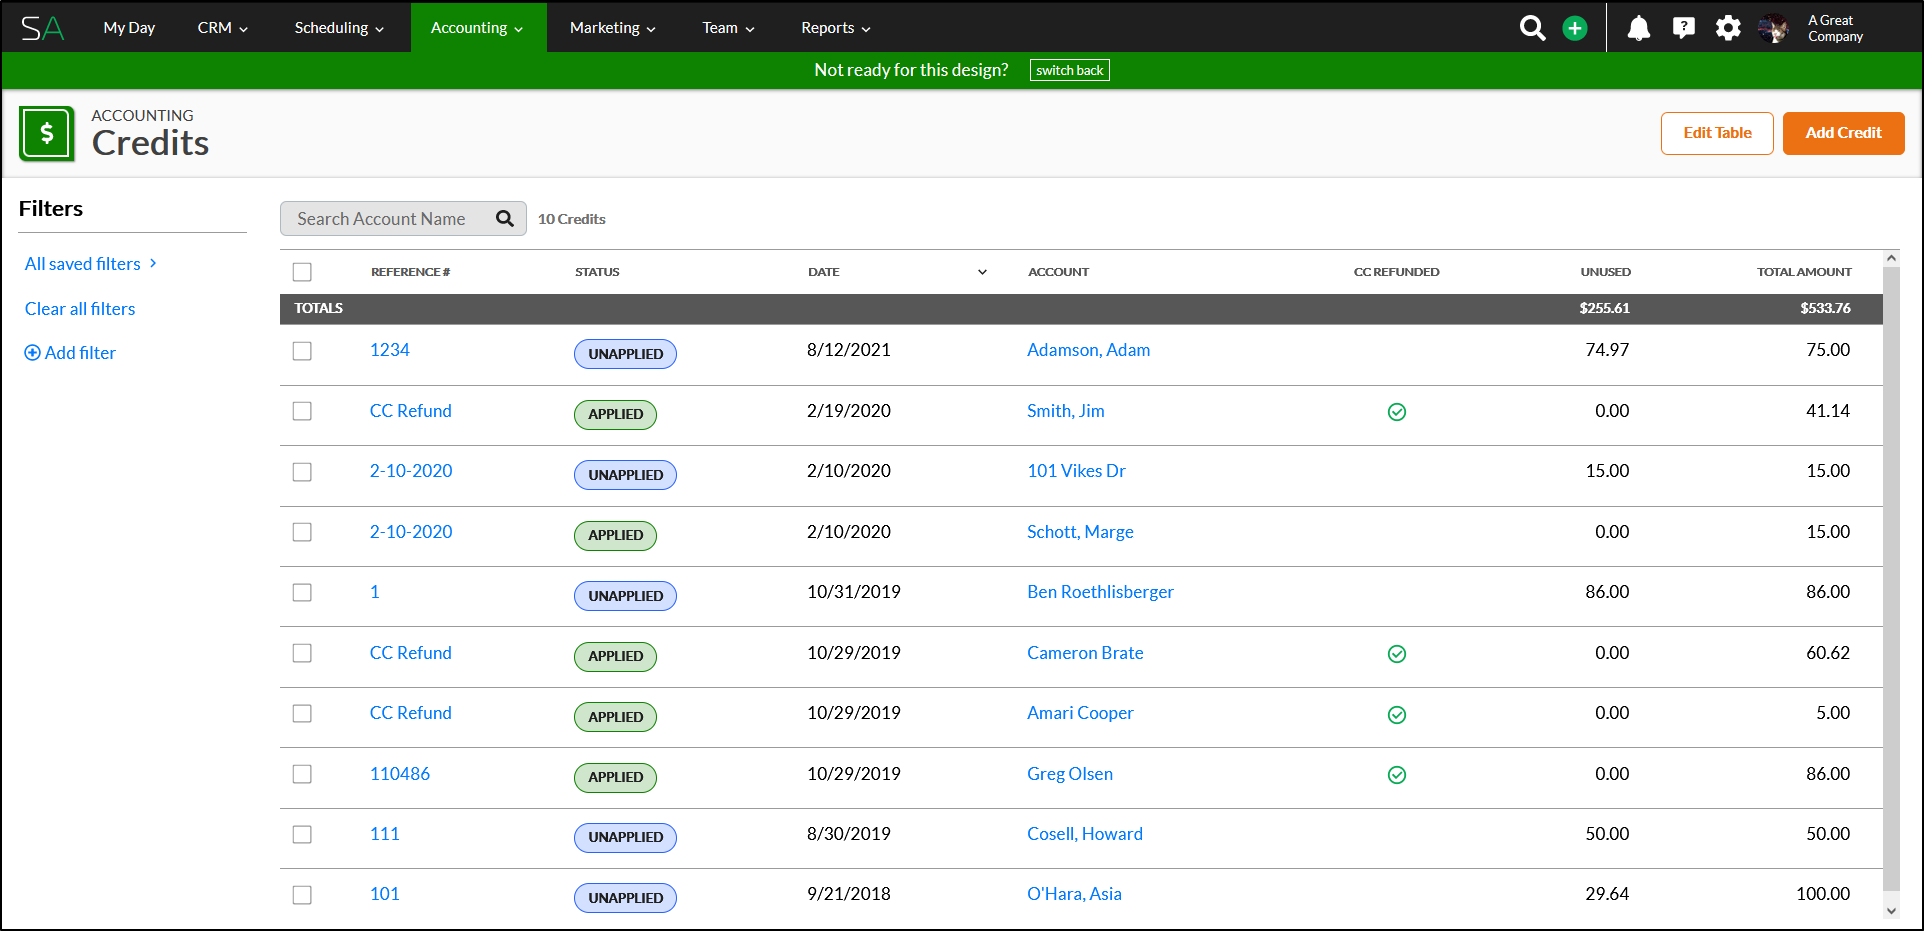Open the Scheduling menu
Viewport: 1924px width, 931px height.
(339, 28)
